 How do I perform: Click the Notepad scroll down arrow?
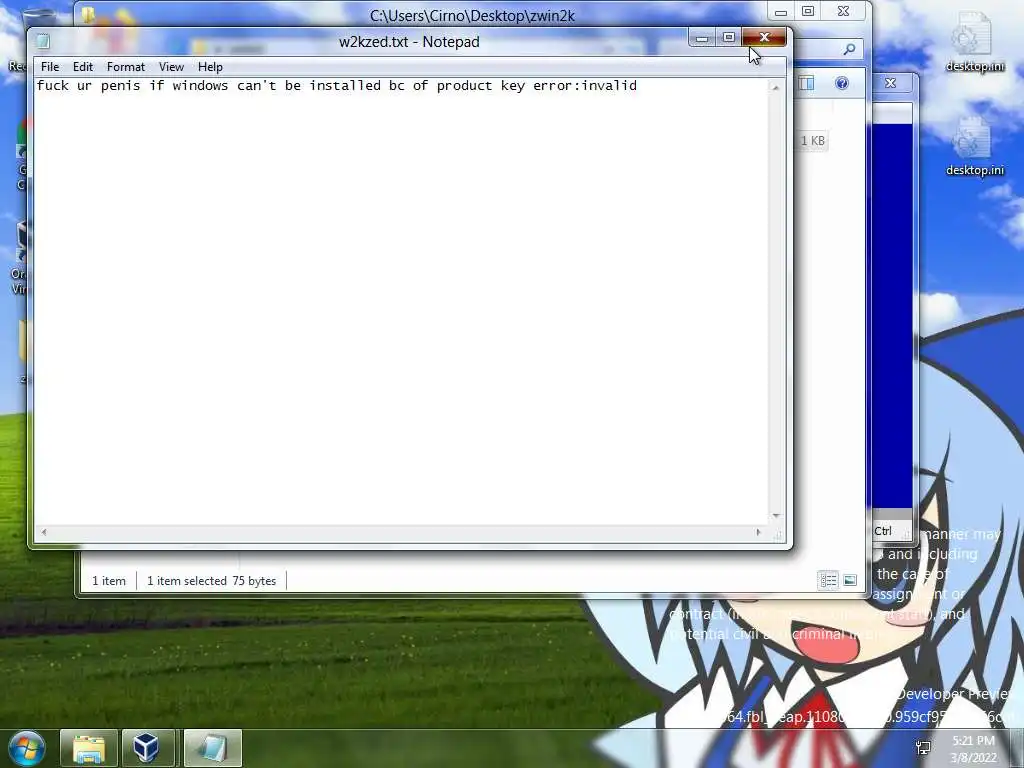click(x=776, y=516)
